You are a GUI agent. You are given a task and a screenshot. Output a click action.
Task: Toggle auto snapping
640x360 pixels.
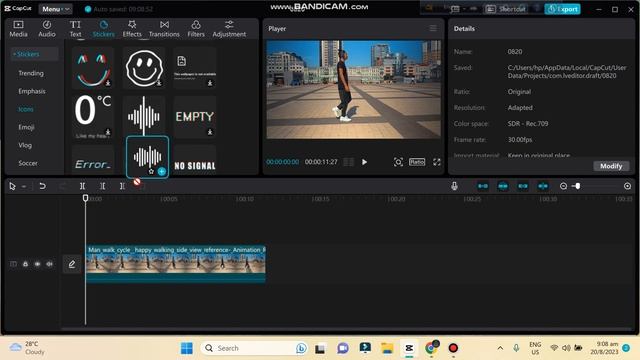pyautogui.click(x=503, y=186)
